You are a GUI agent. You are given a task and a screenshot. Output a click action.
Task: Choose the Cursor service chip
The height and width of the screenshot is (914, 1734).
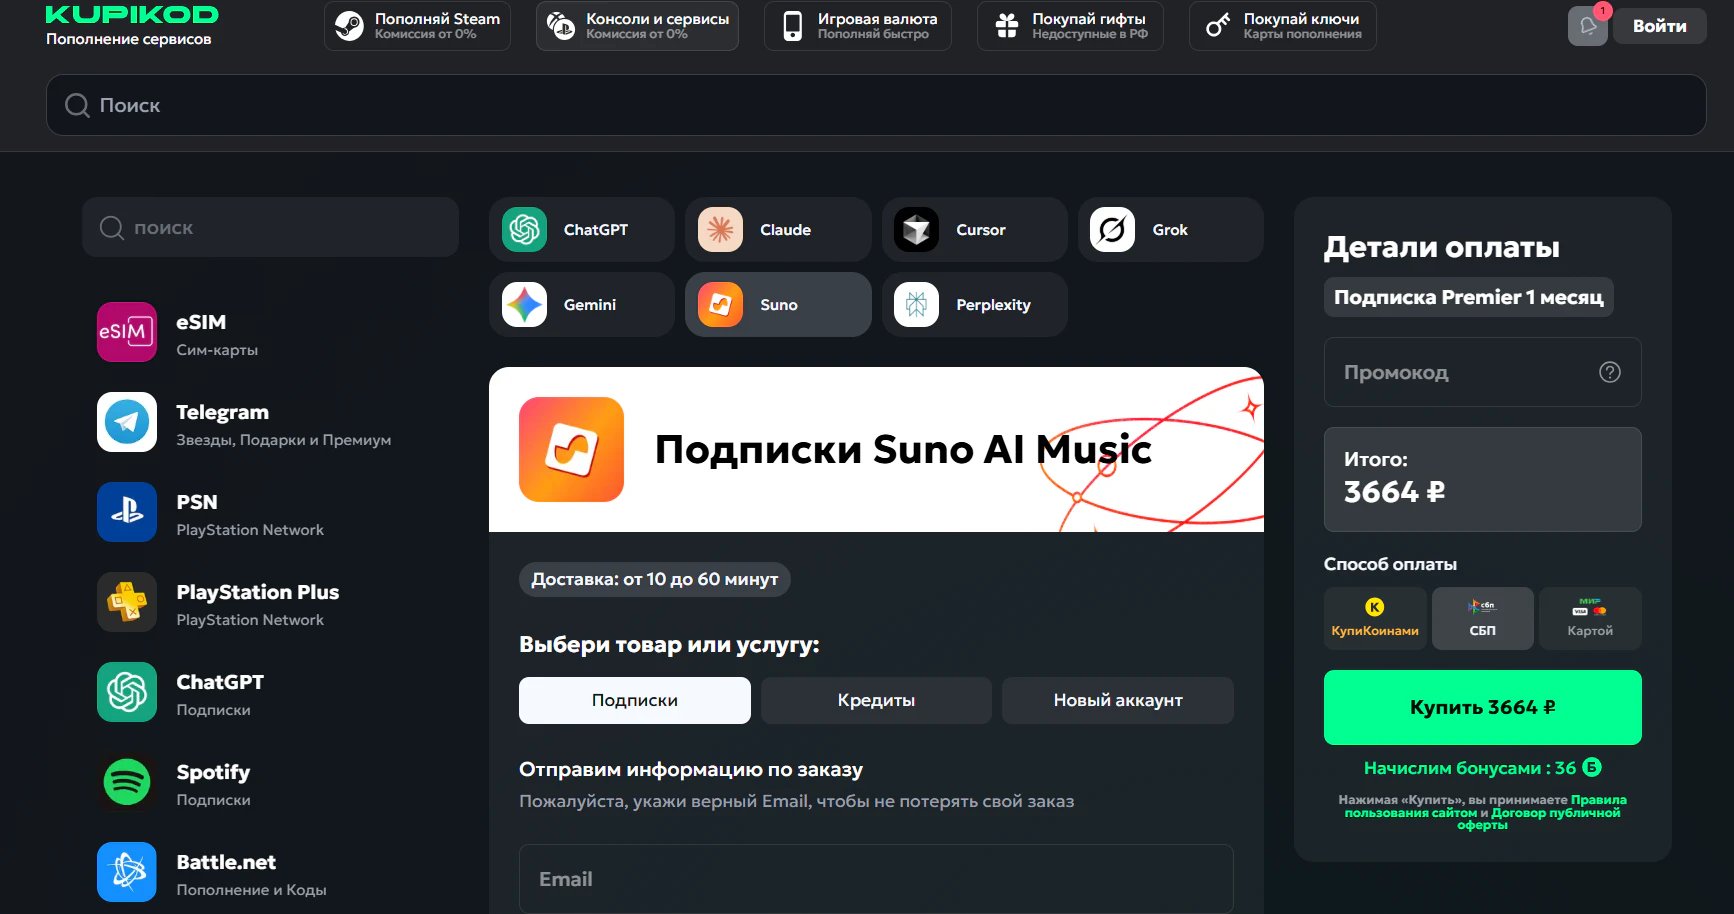coord(974,230)
